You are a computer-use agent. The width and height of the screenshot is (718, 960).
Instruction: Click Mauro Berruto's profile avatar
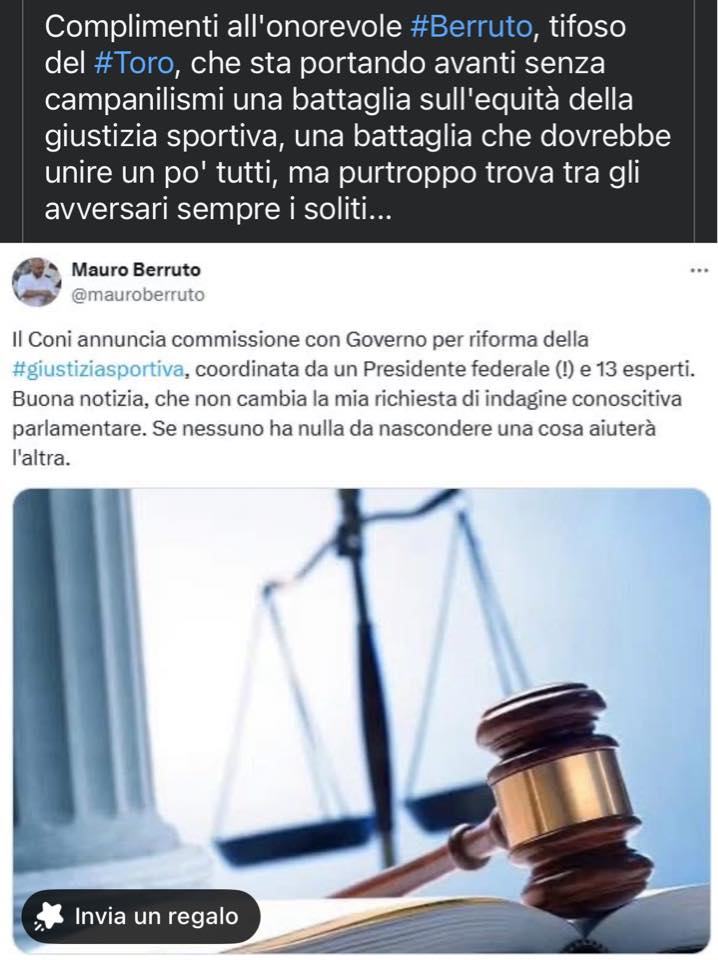37,282
